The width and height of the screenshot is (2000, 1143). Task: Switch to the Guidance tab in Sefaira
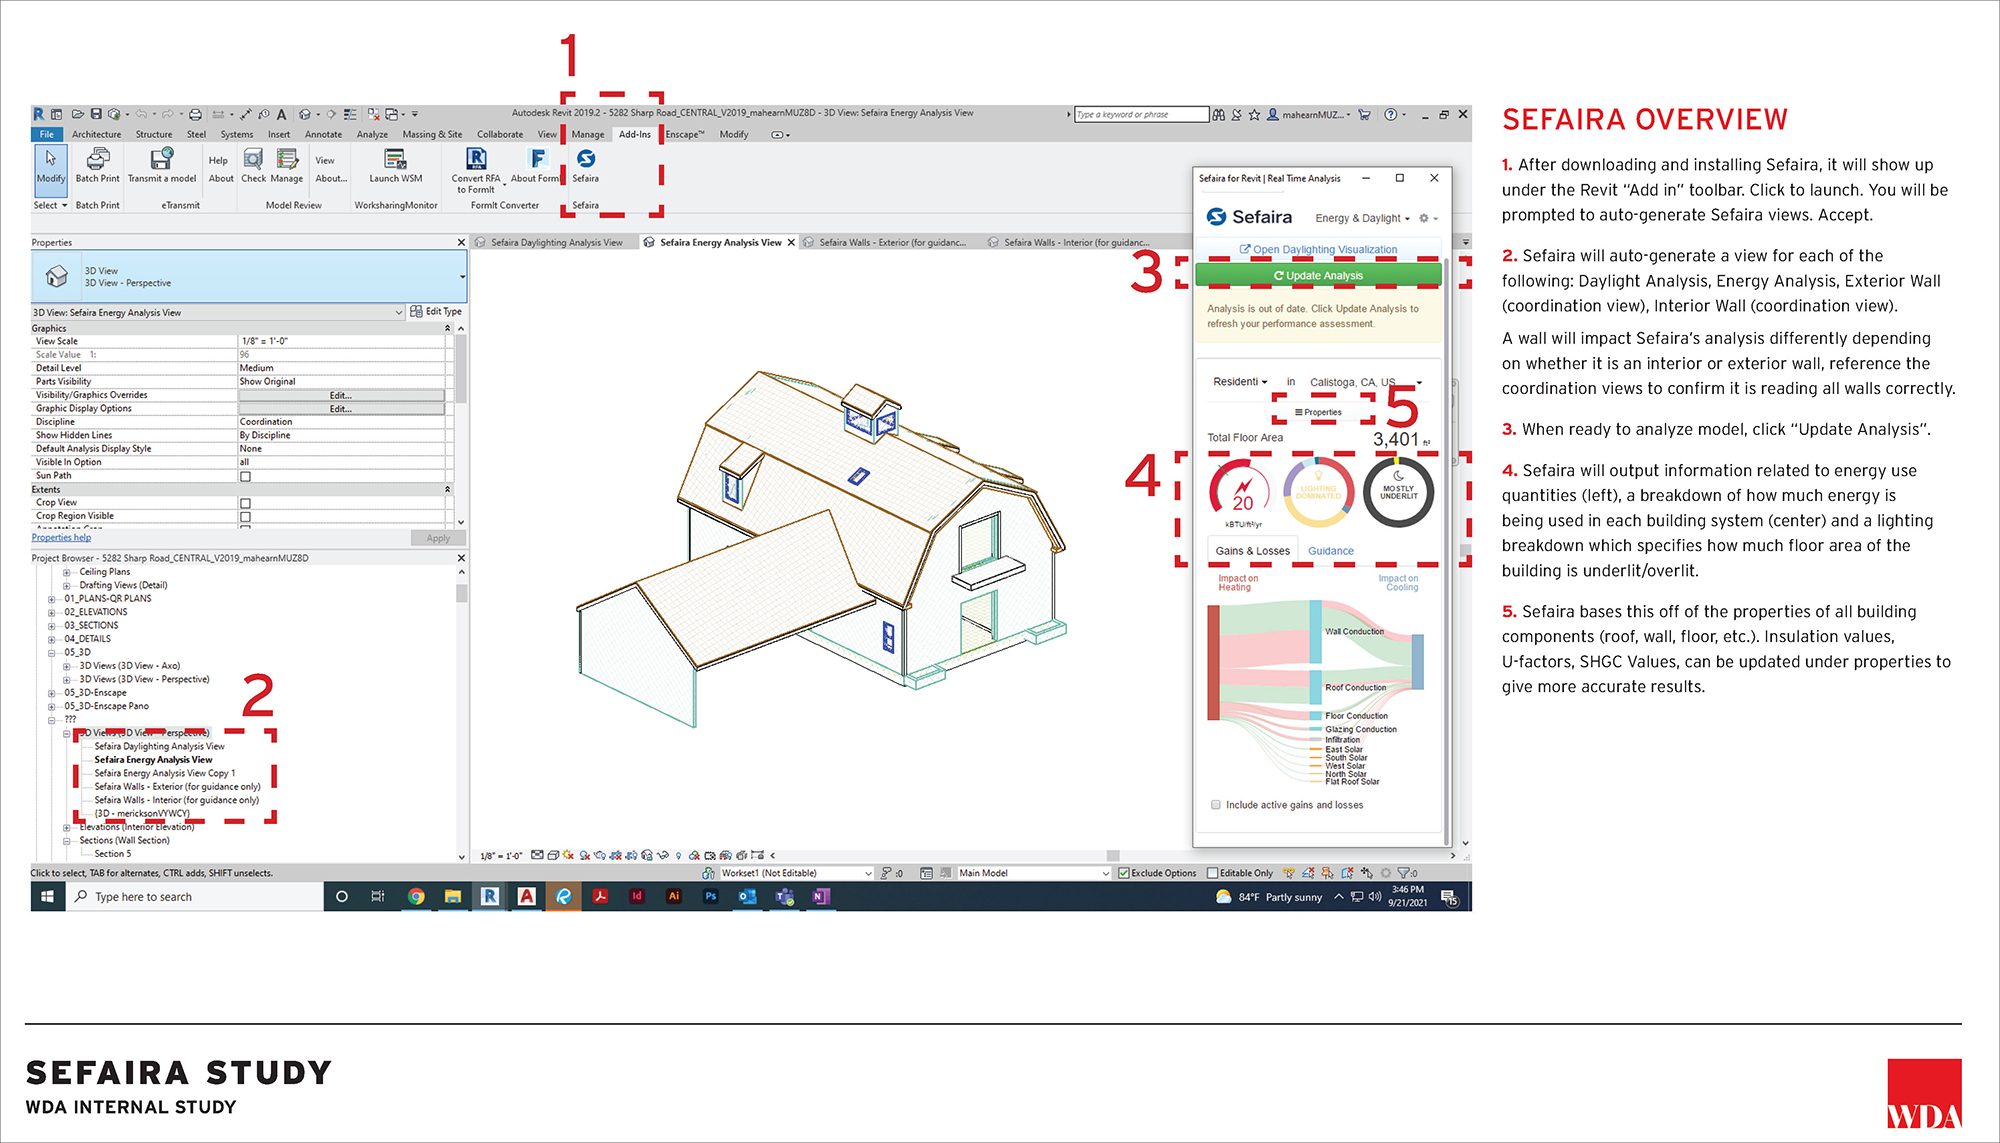(1331, 551)
